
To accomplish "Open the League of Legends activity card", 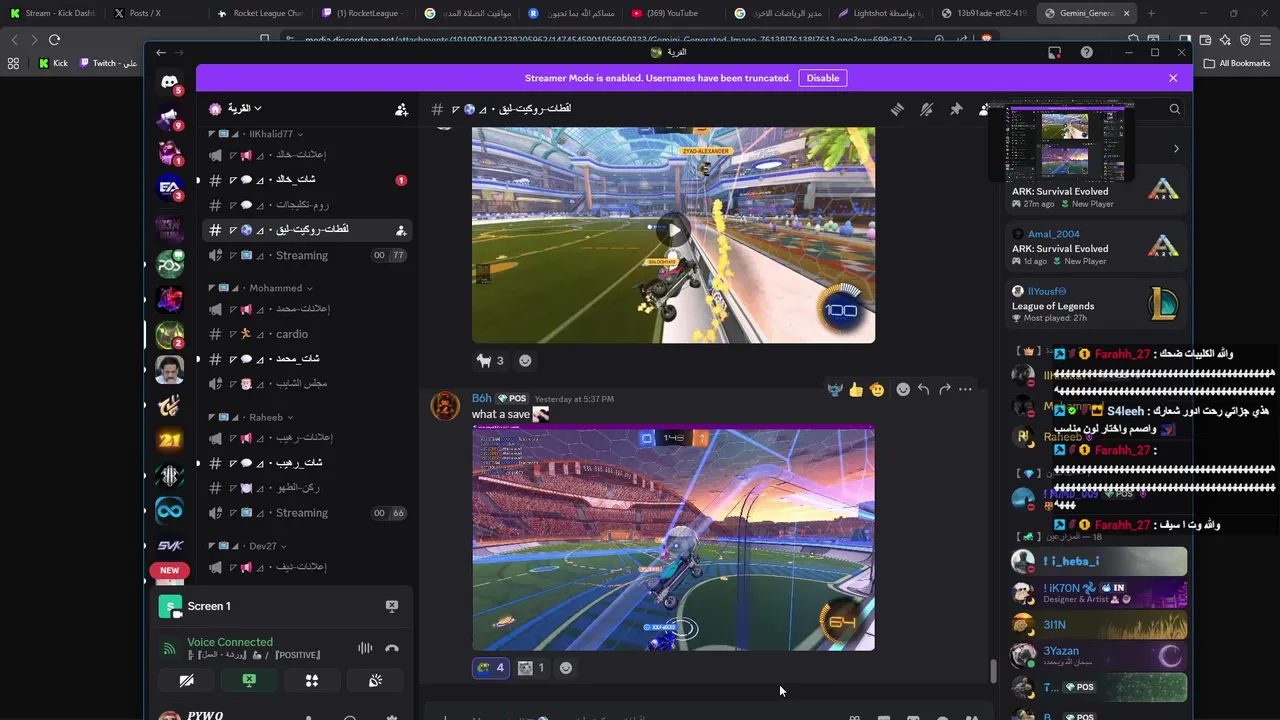I will click(x=1096, y=305).
